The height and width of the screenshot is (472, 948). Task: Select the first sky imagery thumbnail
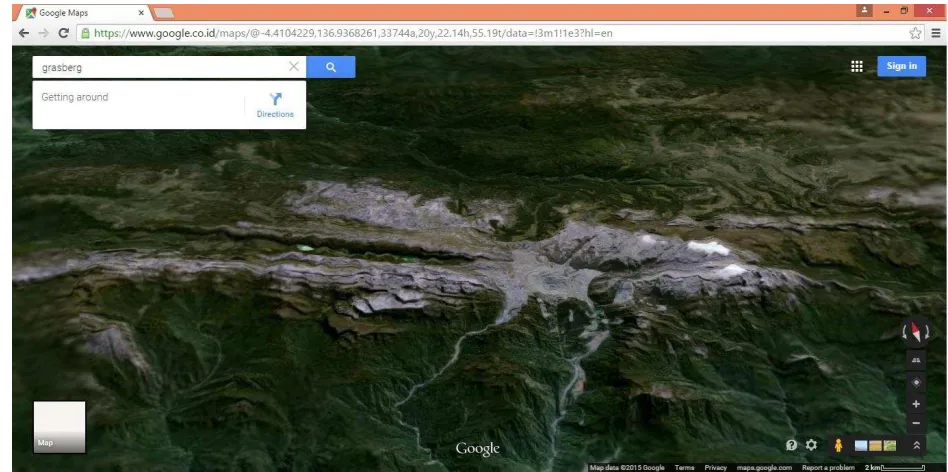coord(861,446)
